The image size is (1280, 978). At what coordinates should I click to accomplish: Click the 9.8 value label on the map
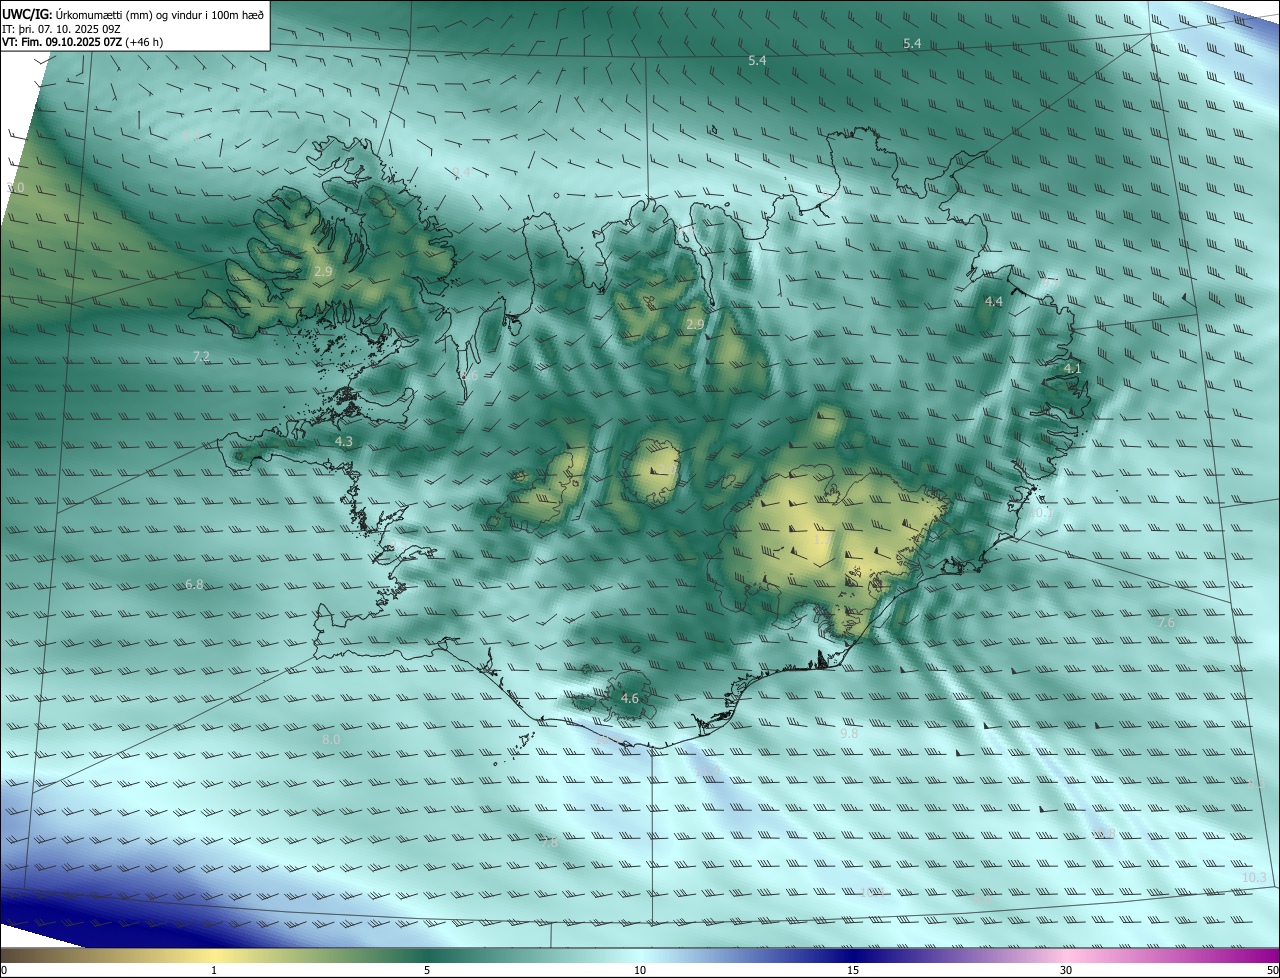pos(849,733)
